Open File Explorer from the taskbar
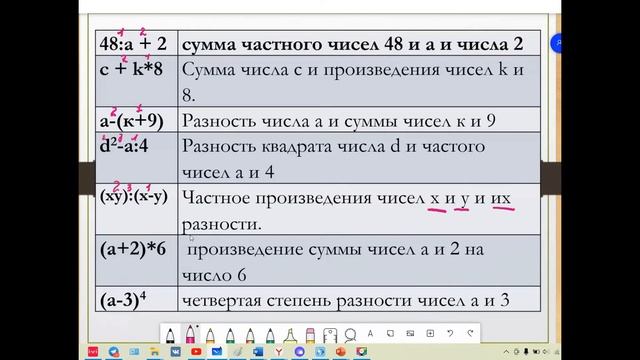The image size is (640, 360). (155, 351)
